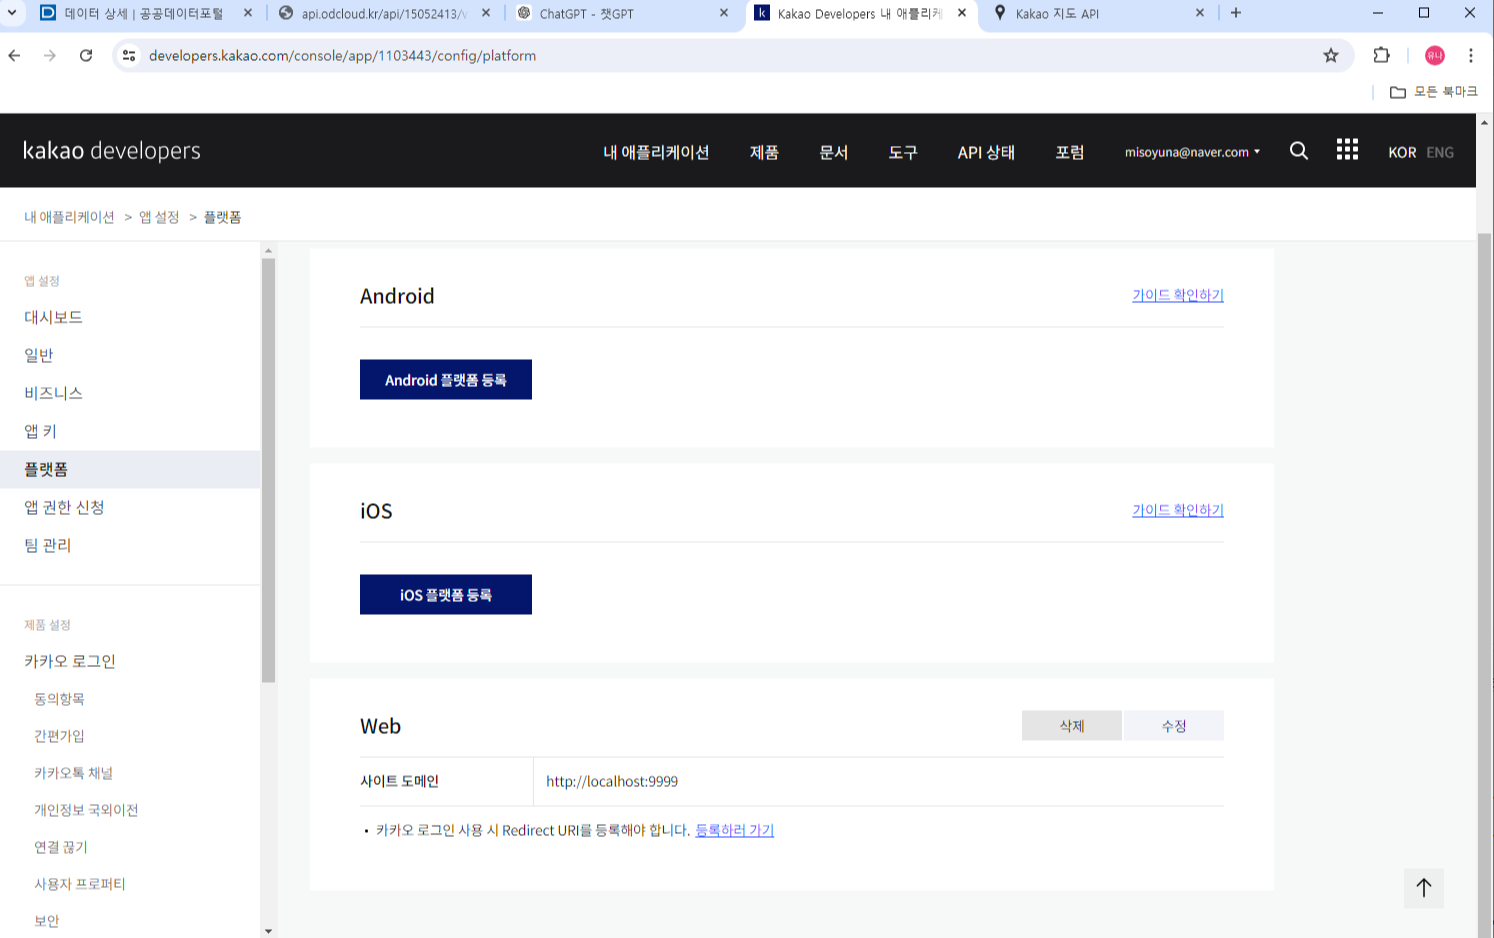Open 간편가입 in the sidebar
This screenshot has height=938, width=1494.
(59, 736)
